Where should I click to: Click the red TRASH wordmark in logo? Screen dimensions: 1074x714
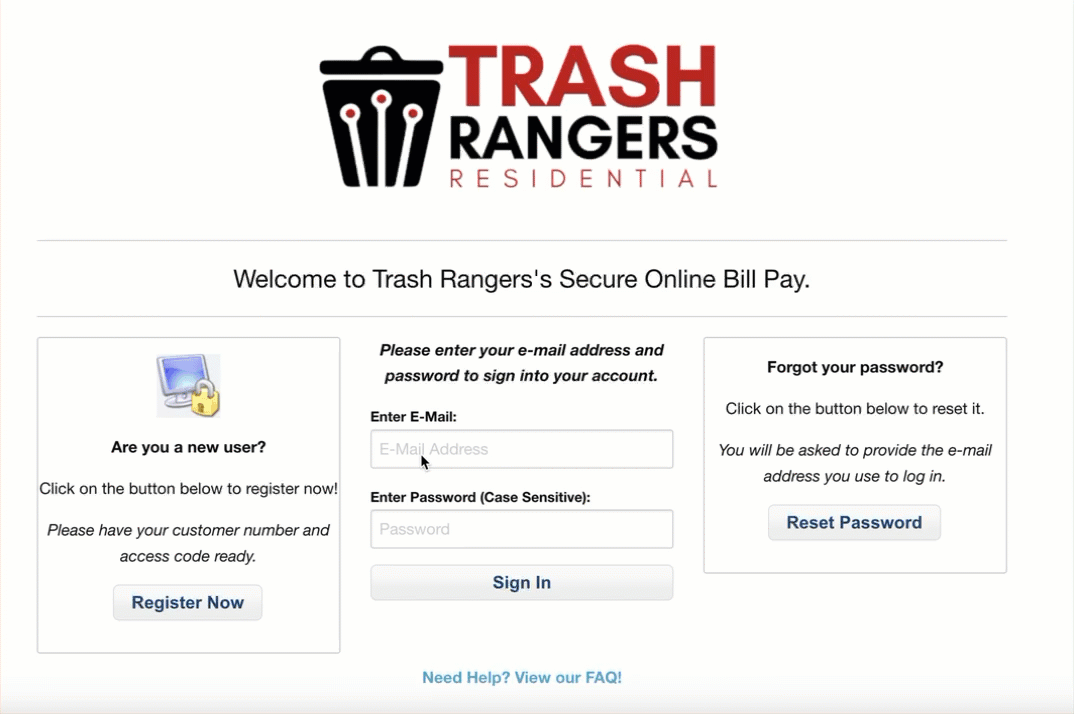pyautogui.click(x=583, y=75)
